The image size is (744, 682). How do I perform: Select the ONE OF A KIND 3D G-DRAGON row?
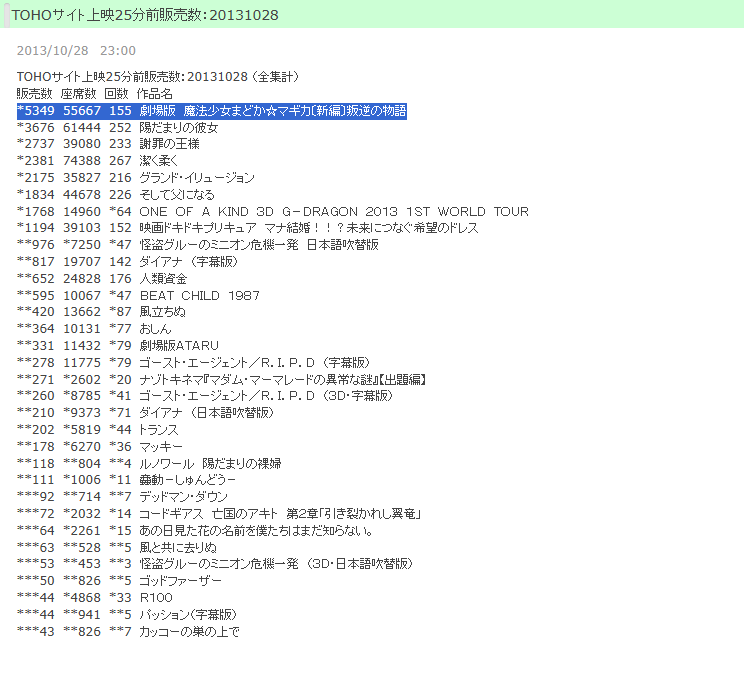coord(273,211)
